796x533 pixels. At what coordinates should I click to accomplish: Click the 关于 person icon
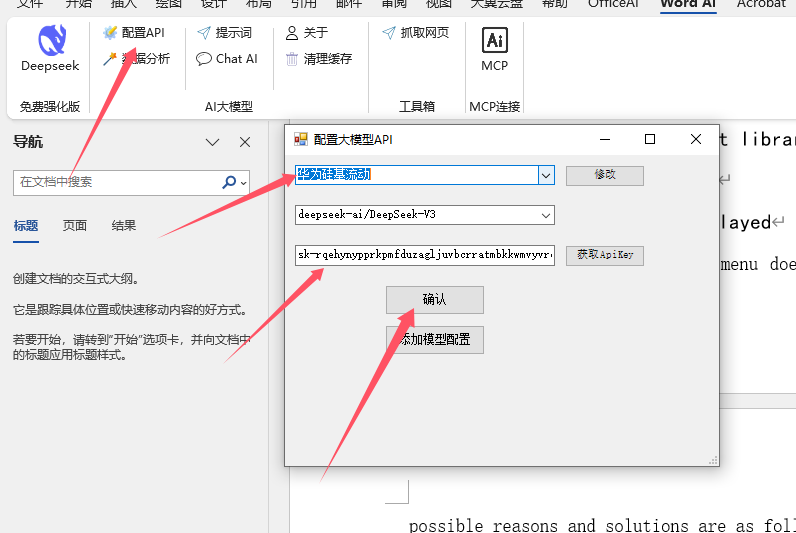[x=292, y=33]
